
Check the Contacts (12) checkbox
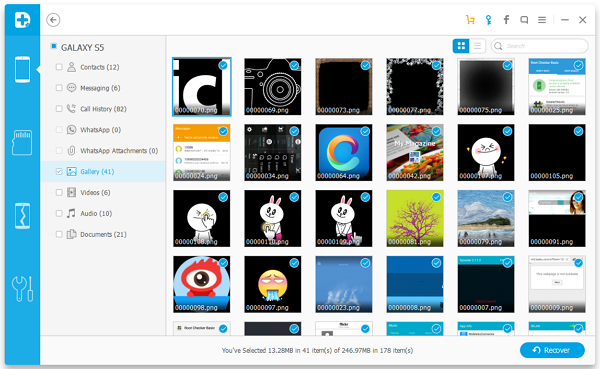[59, 67]
